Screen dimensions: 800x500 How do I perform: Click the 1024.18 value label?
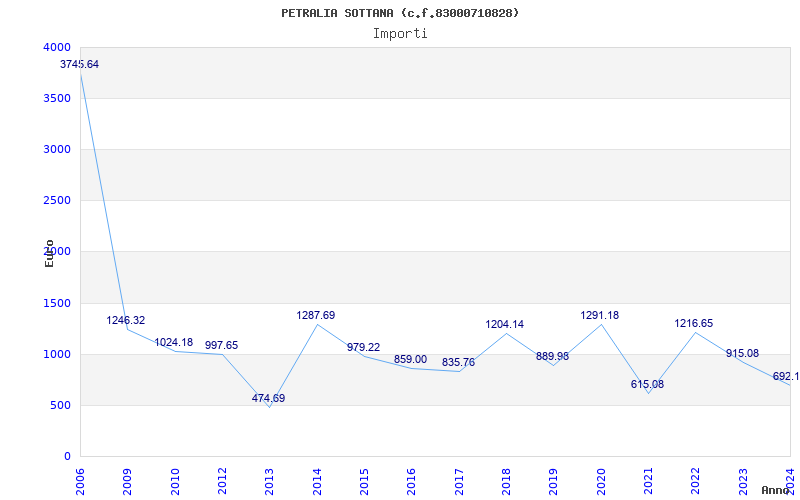coord(173,342)
